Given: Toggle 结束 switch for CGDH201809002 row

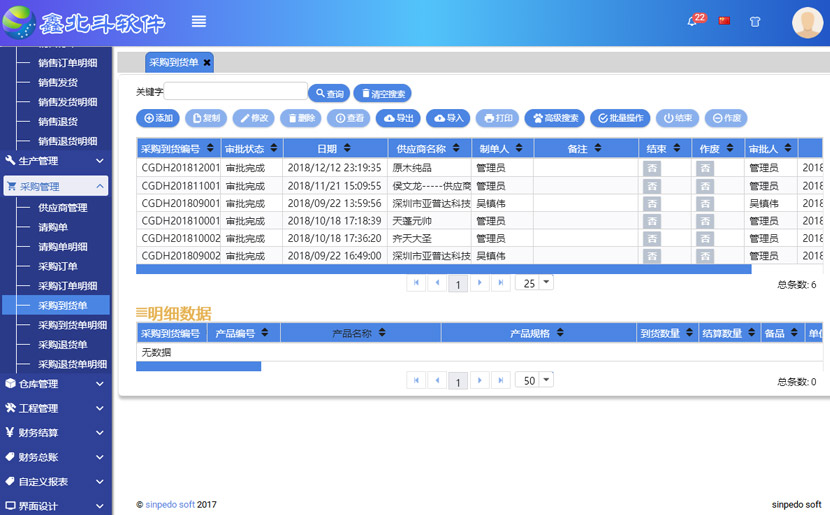Looking at the screenshot, I should [652, 256].
